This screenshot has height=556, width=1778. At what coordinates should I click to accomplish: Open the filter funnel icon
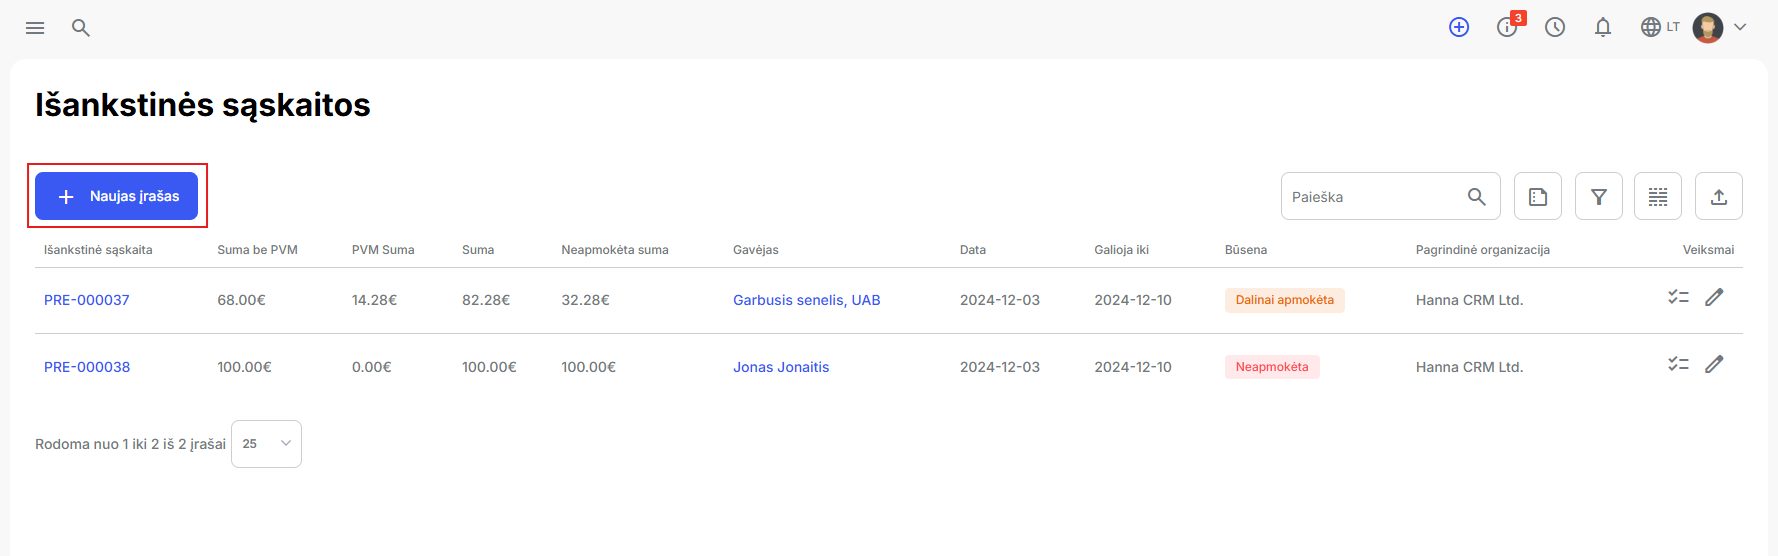(x=1599, y=196)
